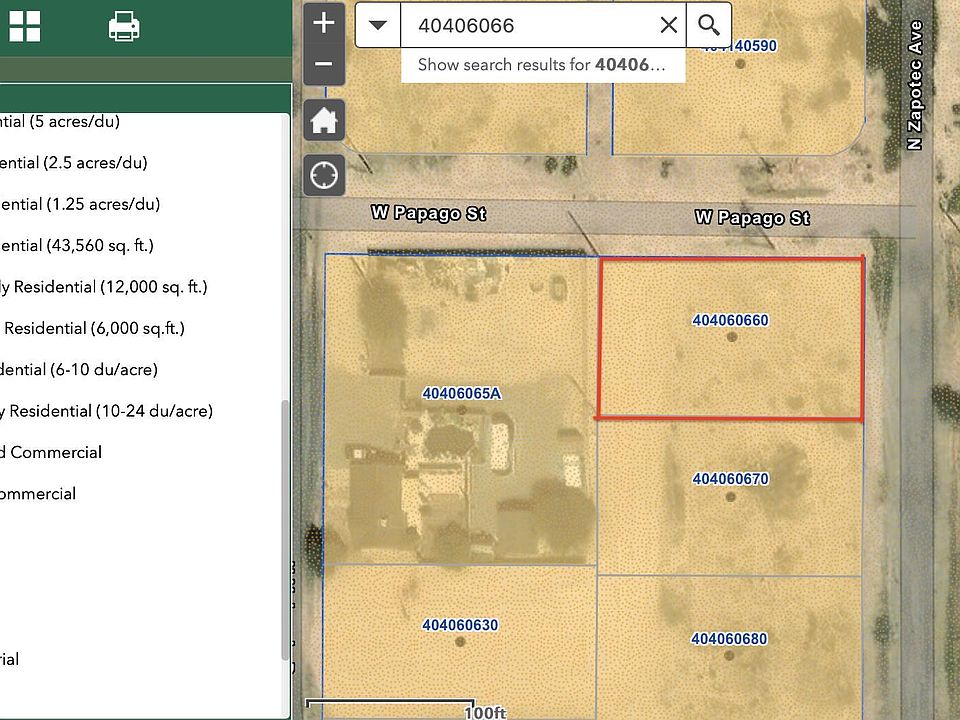Find my location on the map

(x=324, y=175)
